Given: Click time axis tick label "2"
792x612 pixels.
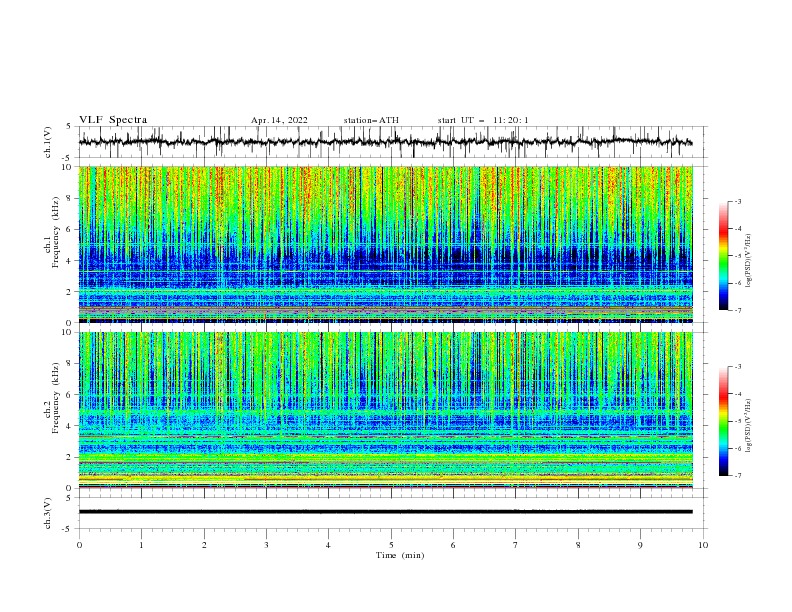Looking at the screenshot, I should pyautogui.click(x=204, y=545).
